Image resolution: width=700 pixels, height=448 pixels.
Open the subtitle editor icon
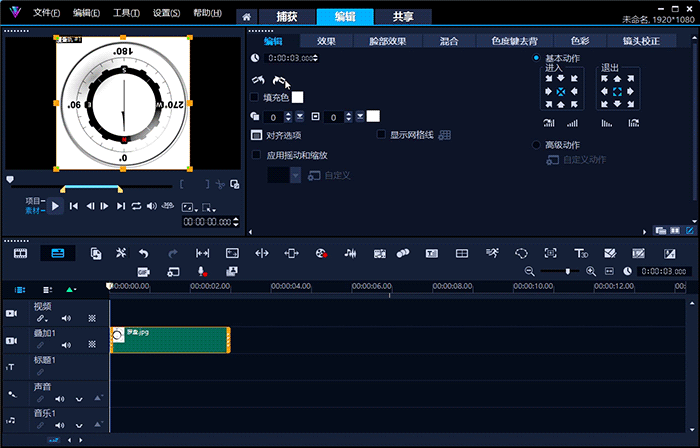pos(432,253)
